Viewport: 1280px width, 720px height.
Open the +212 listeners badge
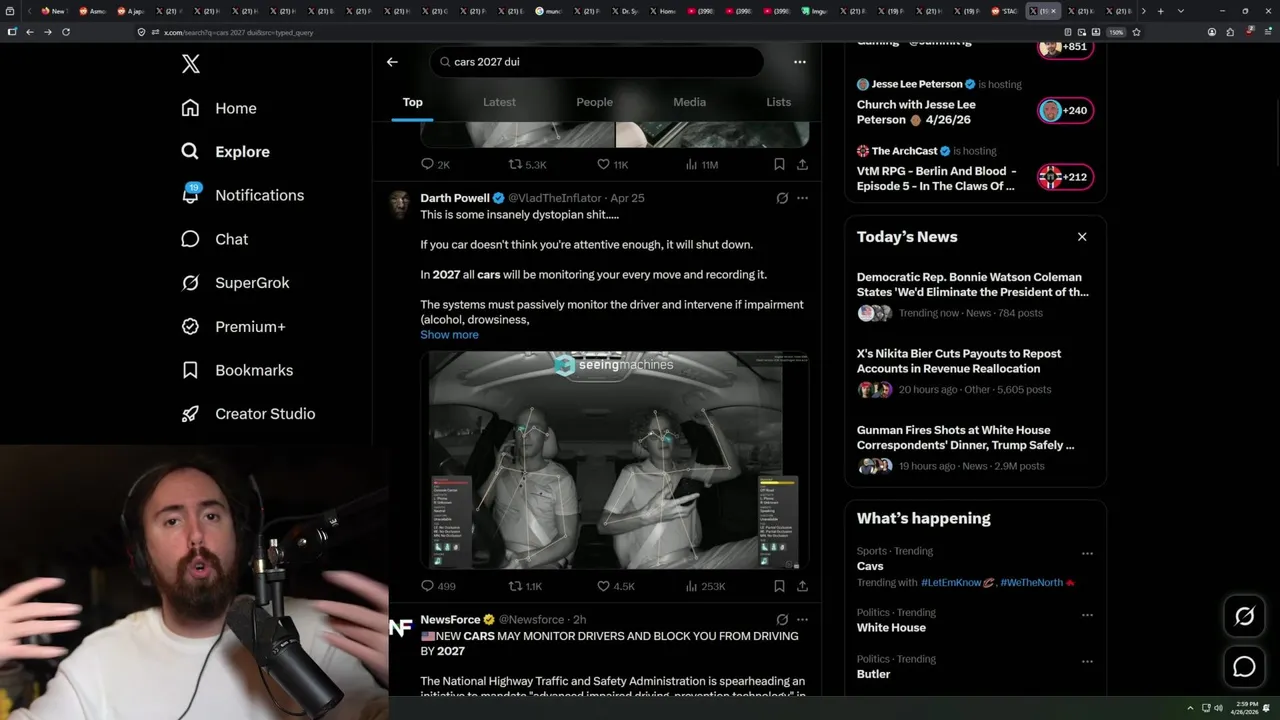click(1065, 177)
